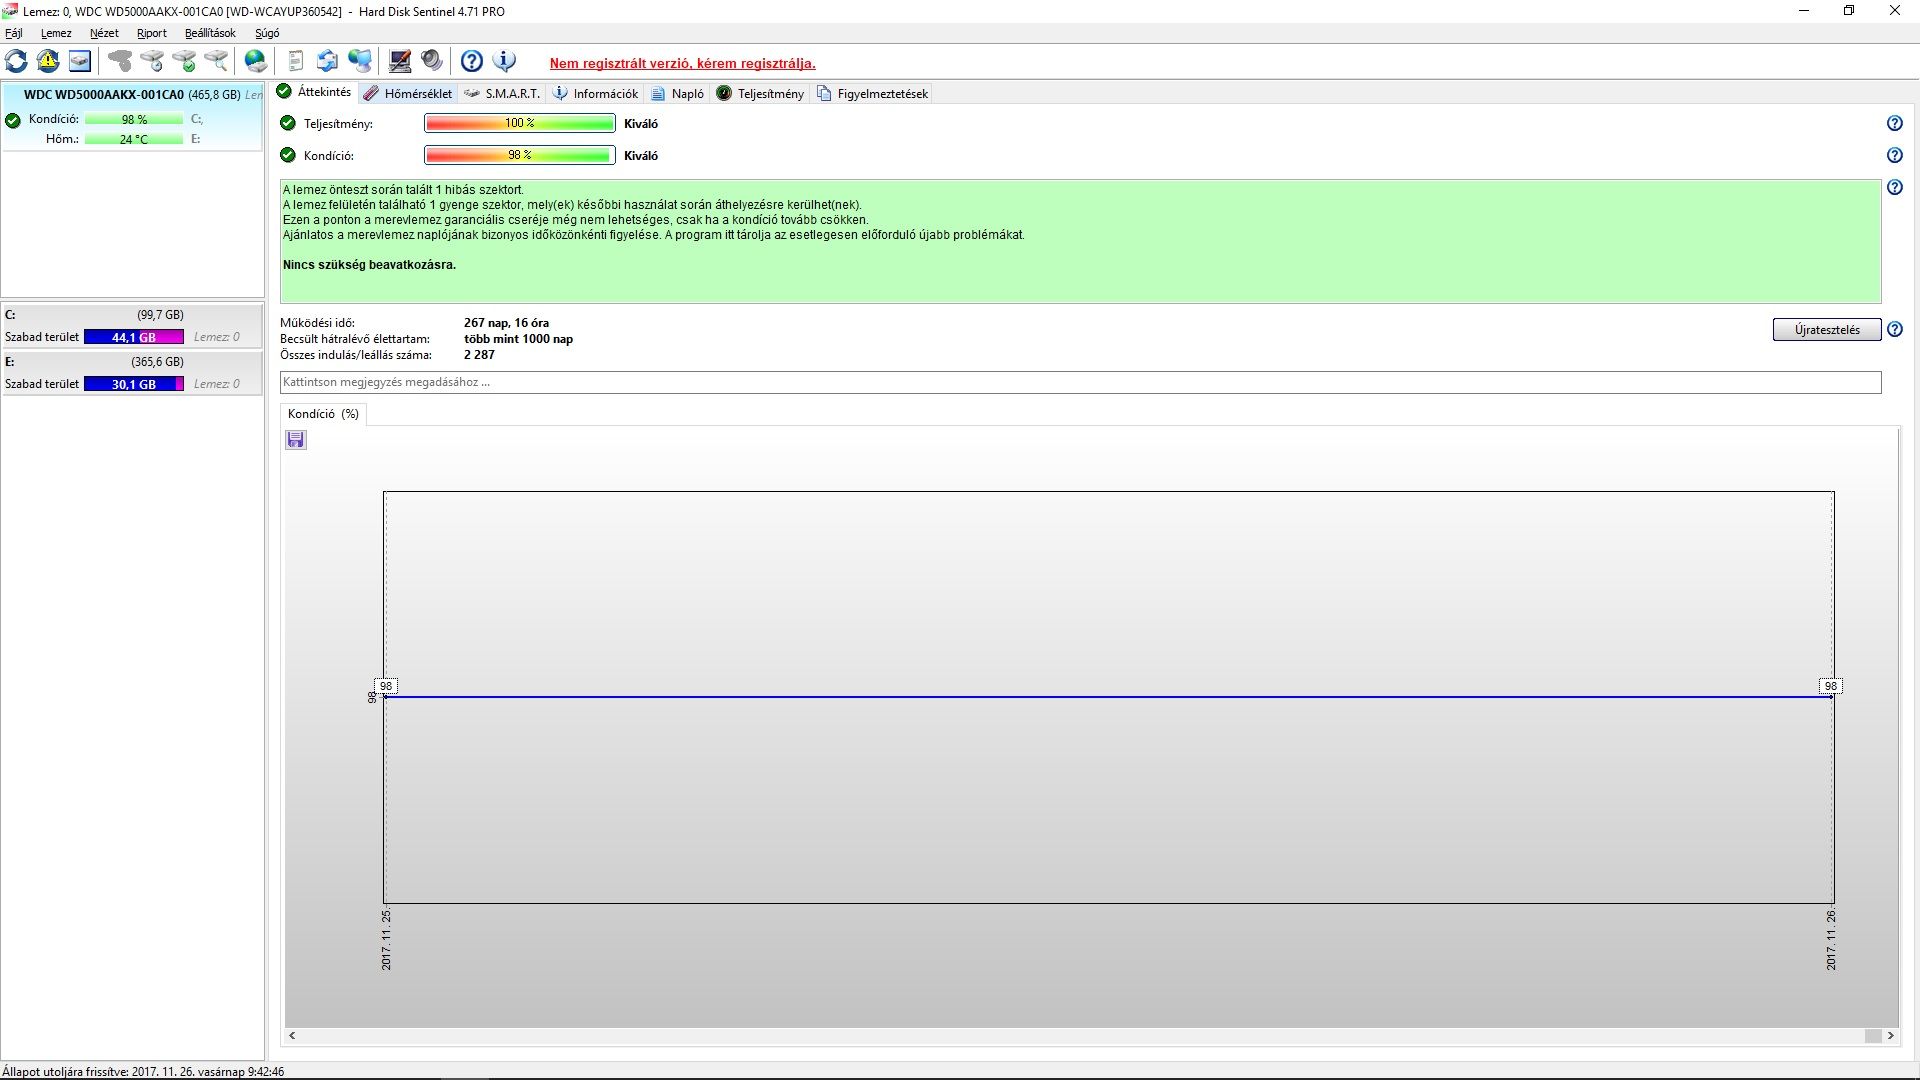This screenshot has width=1920, height=1080.
Task: Click the refresh status toolbar icon
Action: click(16, 61)
